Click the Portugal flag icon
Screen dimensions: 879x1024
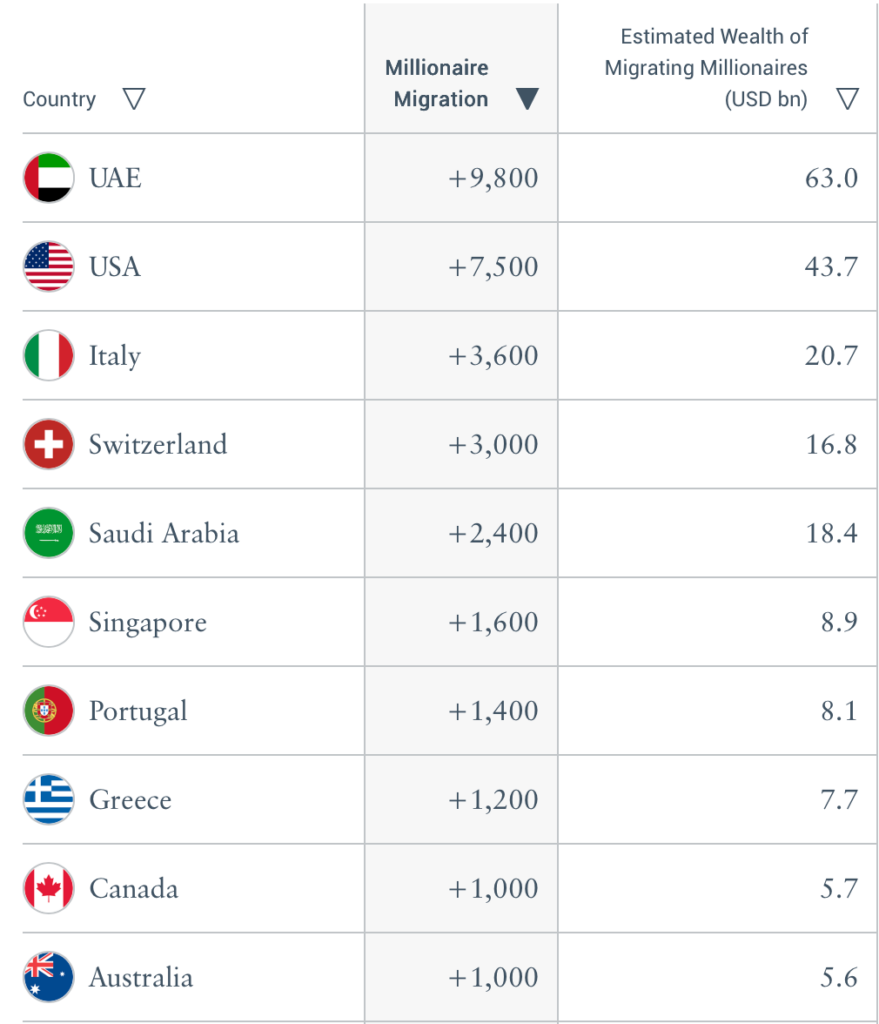(48, 711)
